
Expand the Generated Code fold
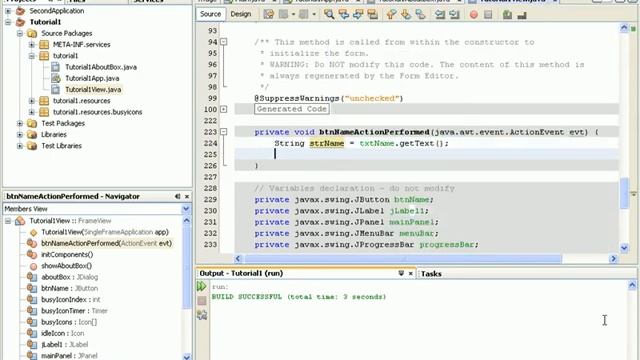tap(223, 109)
